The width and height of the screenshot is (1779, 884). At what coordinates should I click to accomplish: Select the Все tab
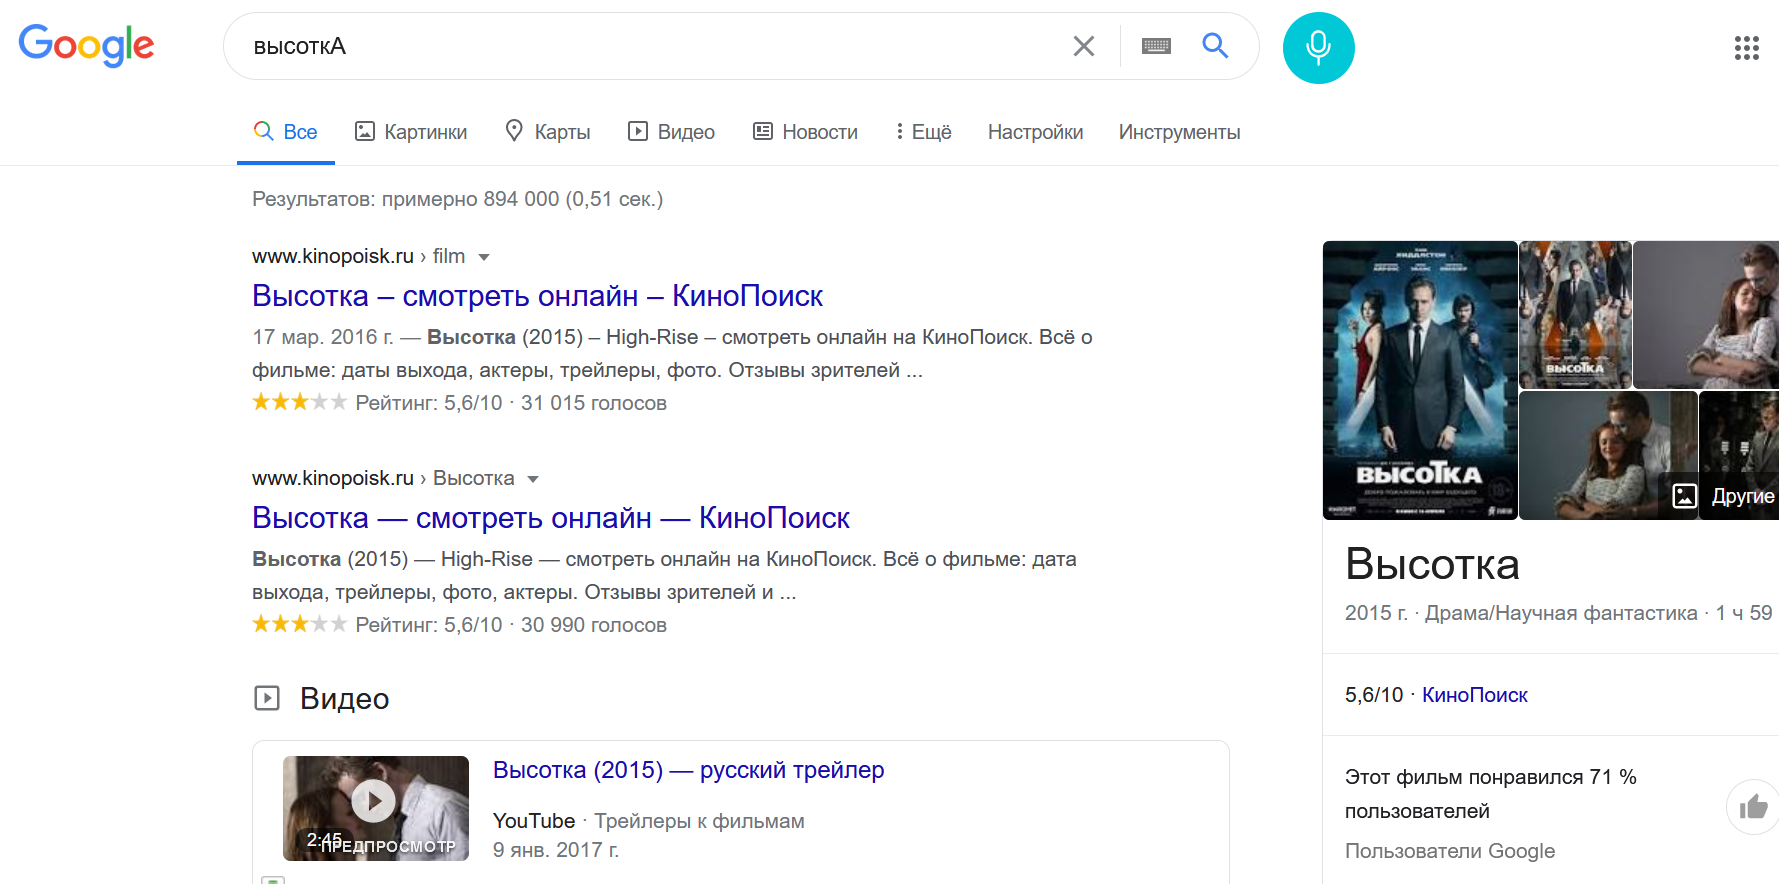286,132
